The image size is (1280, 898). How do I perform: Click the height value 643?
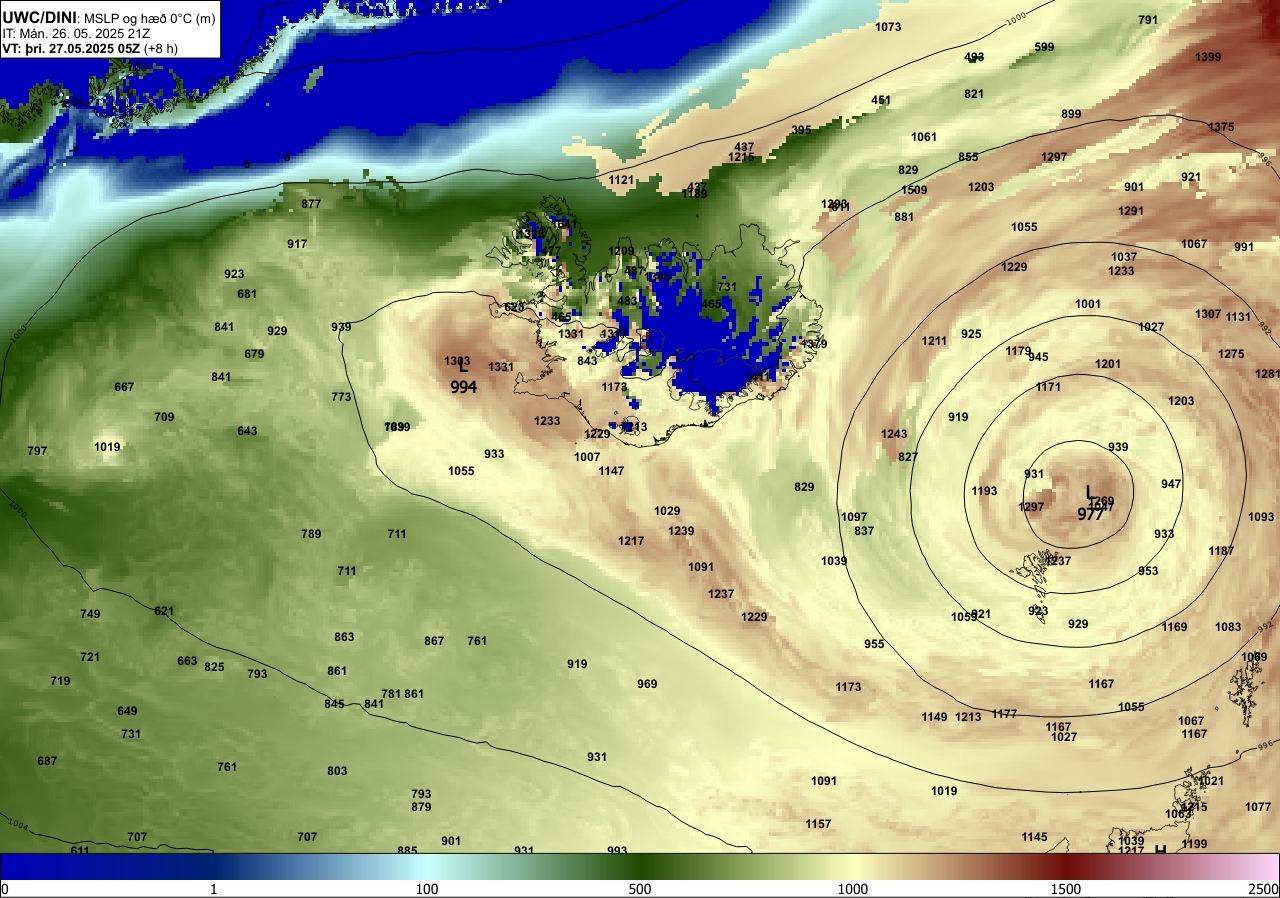pos(247,431)
